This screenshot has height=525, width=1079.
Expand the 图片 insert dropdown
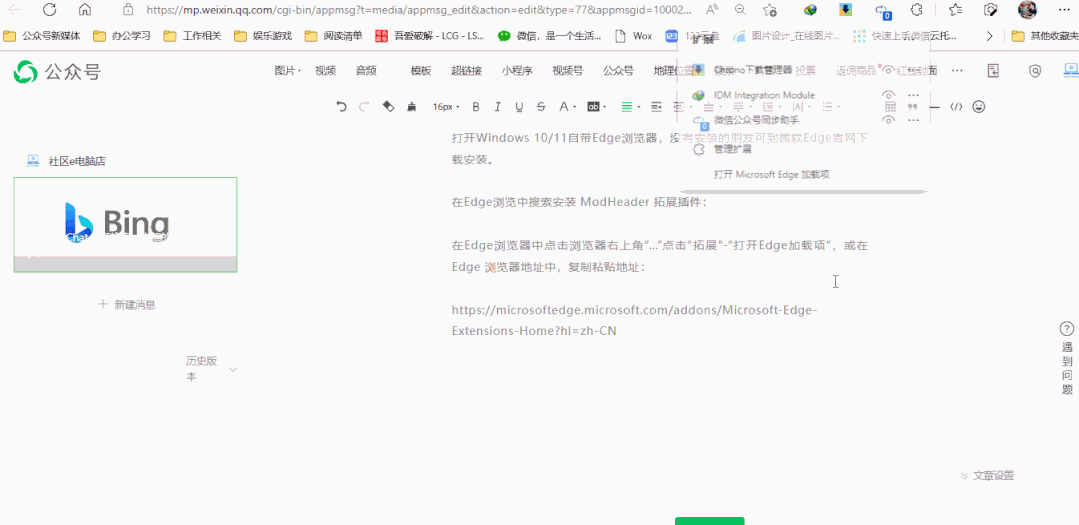coord(288,70)
